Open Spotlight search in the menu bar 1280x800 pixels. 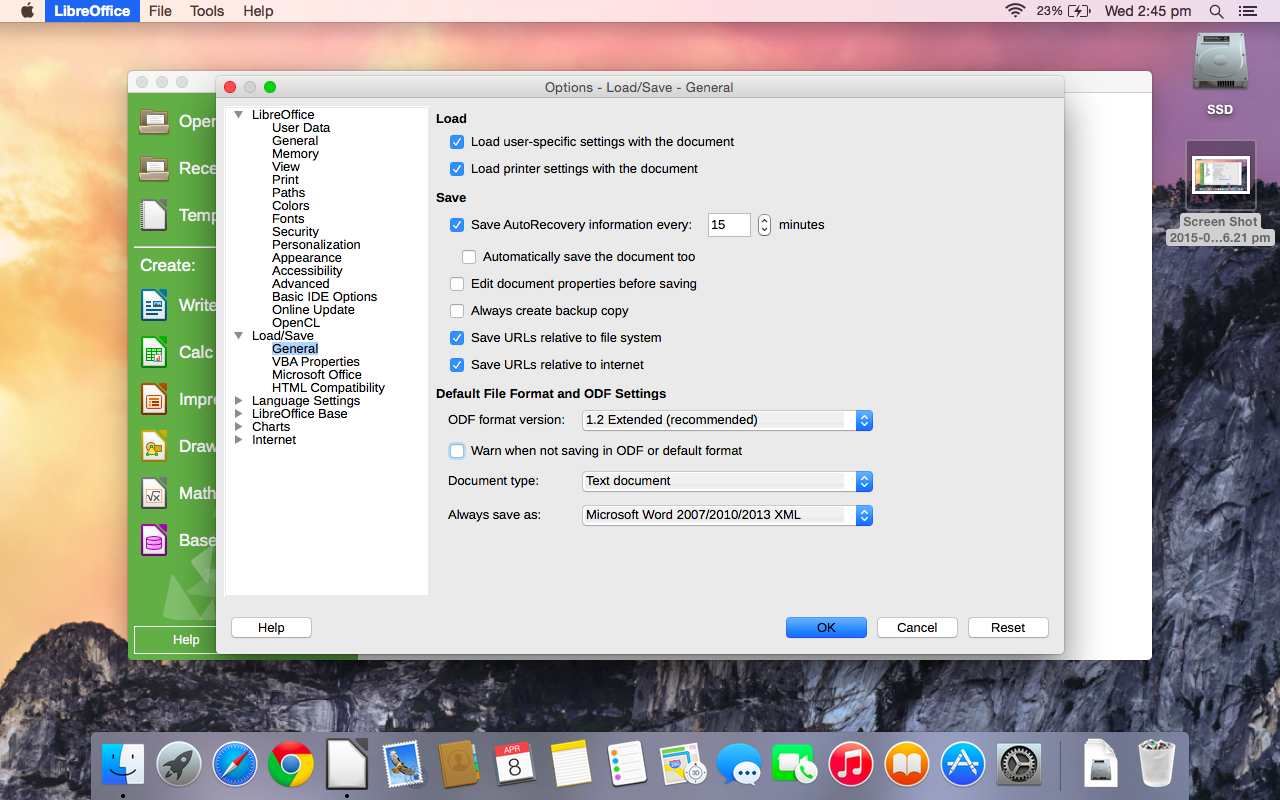pyautogui.click(x=1216, y=11)
